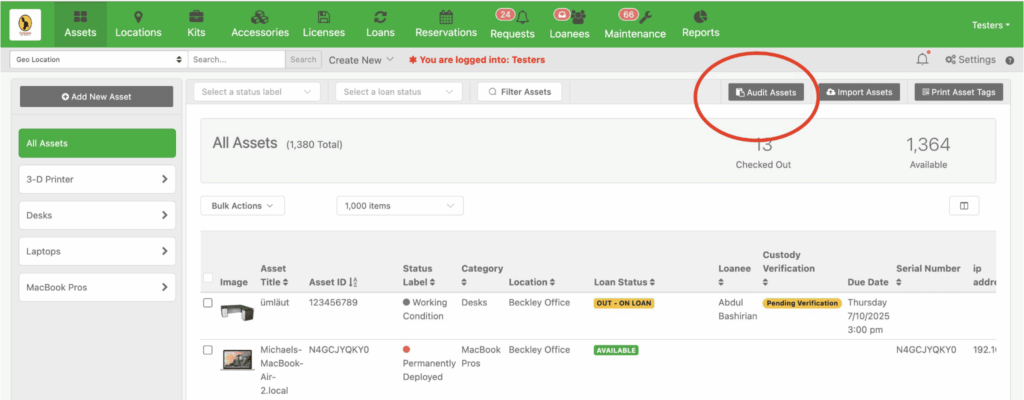The image size is (1024, 400).
Task: Open the Select a loan status dropdown
Action: click(x=398, y=92)
